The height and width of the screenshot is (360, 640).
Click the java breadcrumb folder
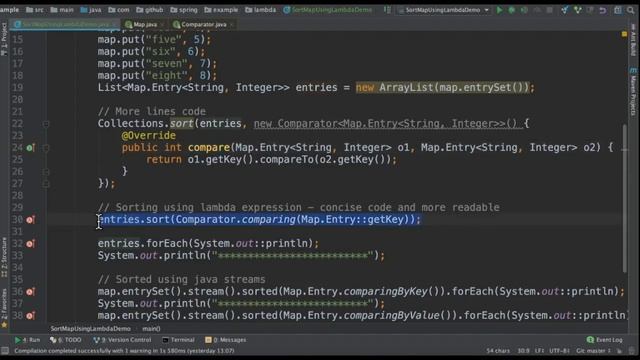pos(91,10)
